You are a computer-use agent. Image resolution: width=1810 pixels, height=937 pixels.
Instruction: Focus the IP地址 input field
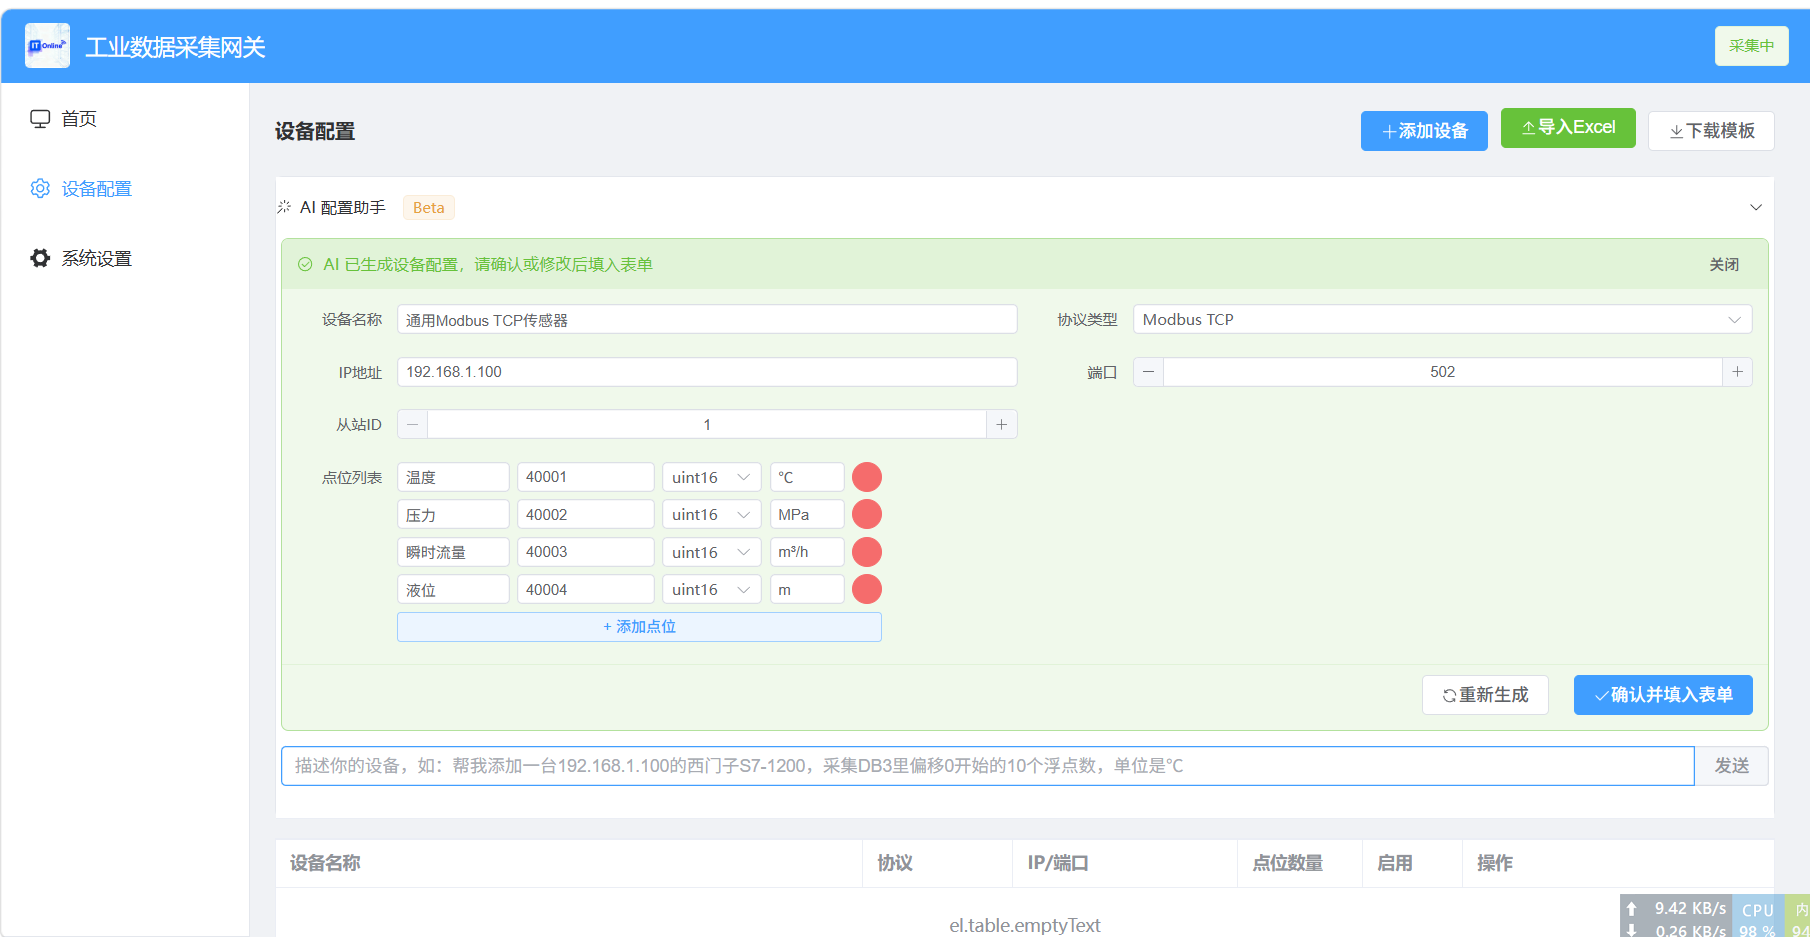[x=707, y=372]
